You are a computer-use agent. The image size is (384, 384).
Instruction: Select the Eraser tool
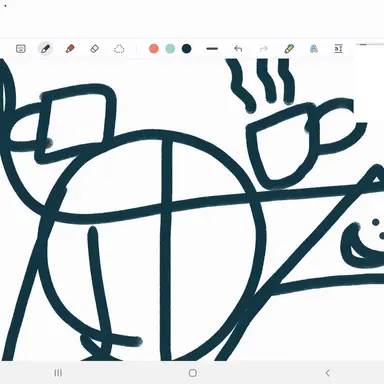pyautogui.click(x=95, y=49)
